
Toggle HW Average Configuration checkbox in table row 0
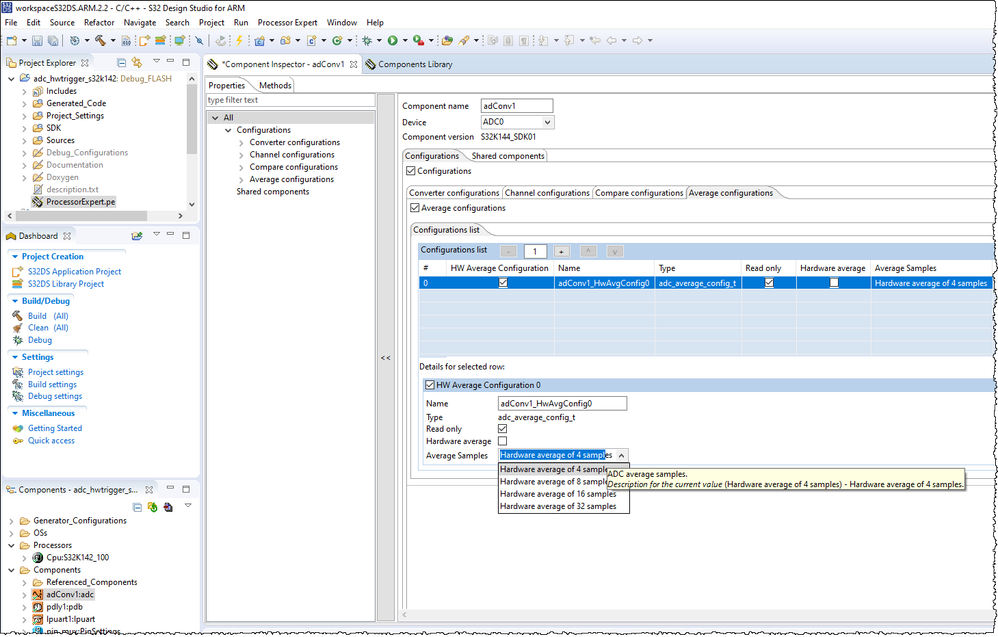tap(503, 283)
